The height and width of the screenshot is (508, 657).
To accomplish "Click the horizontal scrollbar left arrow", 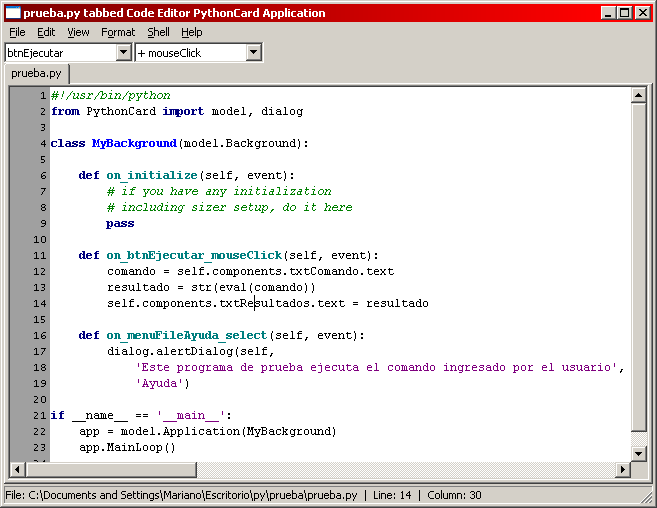I will [17, 469].
